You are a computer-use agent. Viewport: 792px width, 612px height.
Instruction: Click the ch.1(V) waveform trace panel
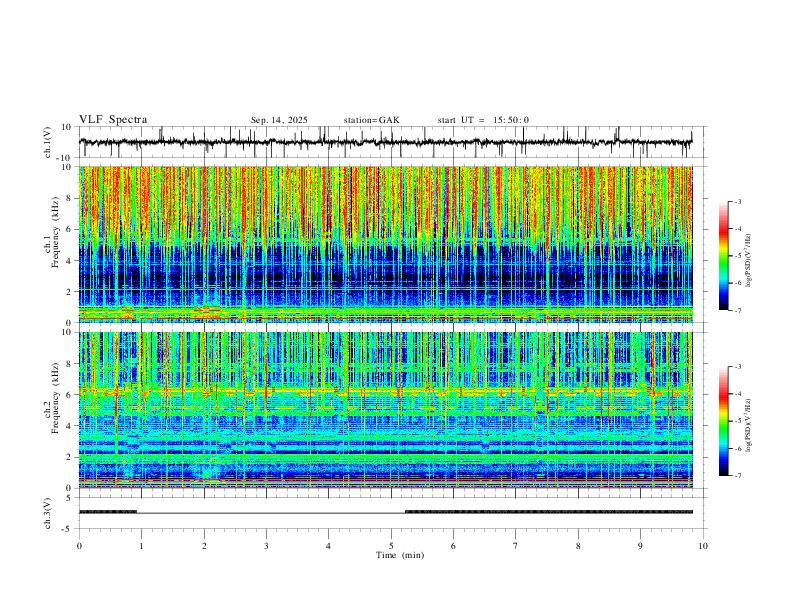[x=391, y=143]
